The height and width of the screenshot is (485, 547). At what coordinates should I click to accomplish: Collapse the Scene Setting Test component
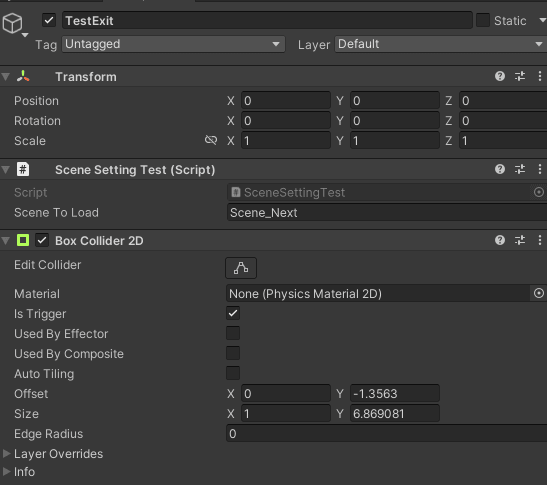point(6,170)
